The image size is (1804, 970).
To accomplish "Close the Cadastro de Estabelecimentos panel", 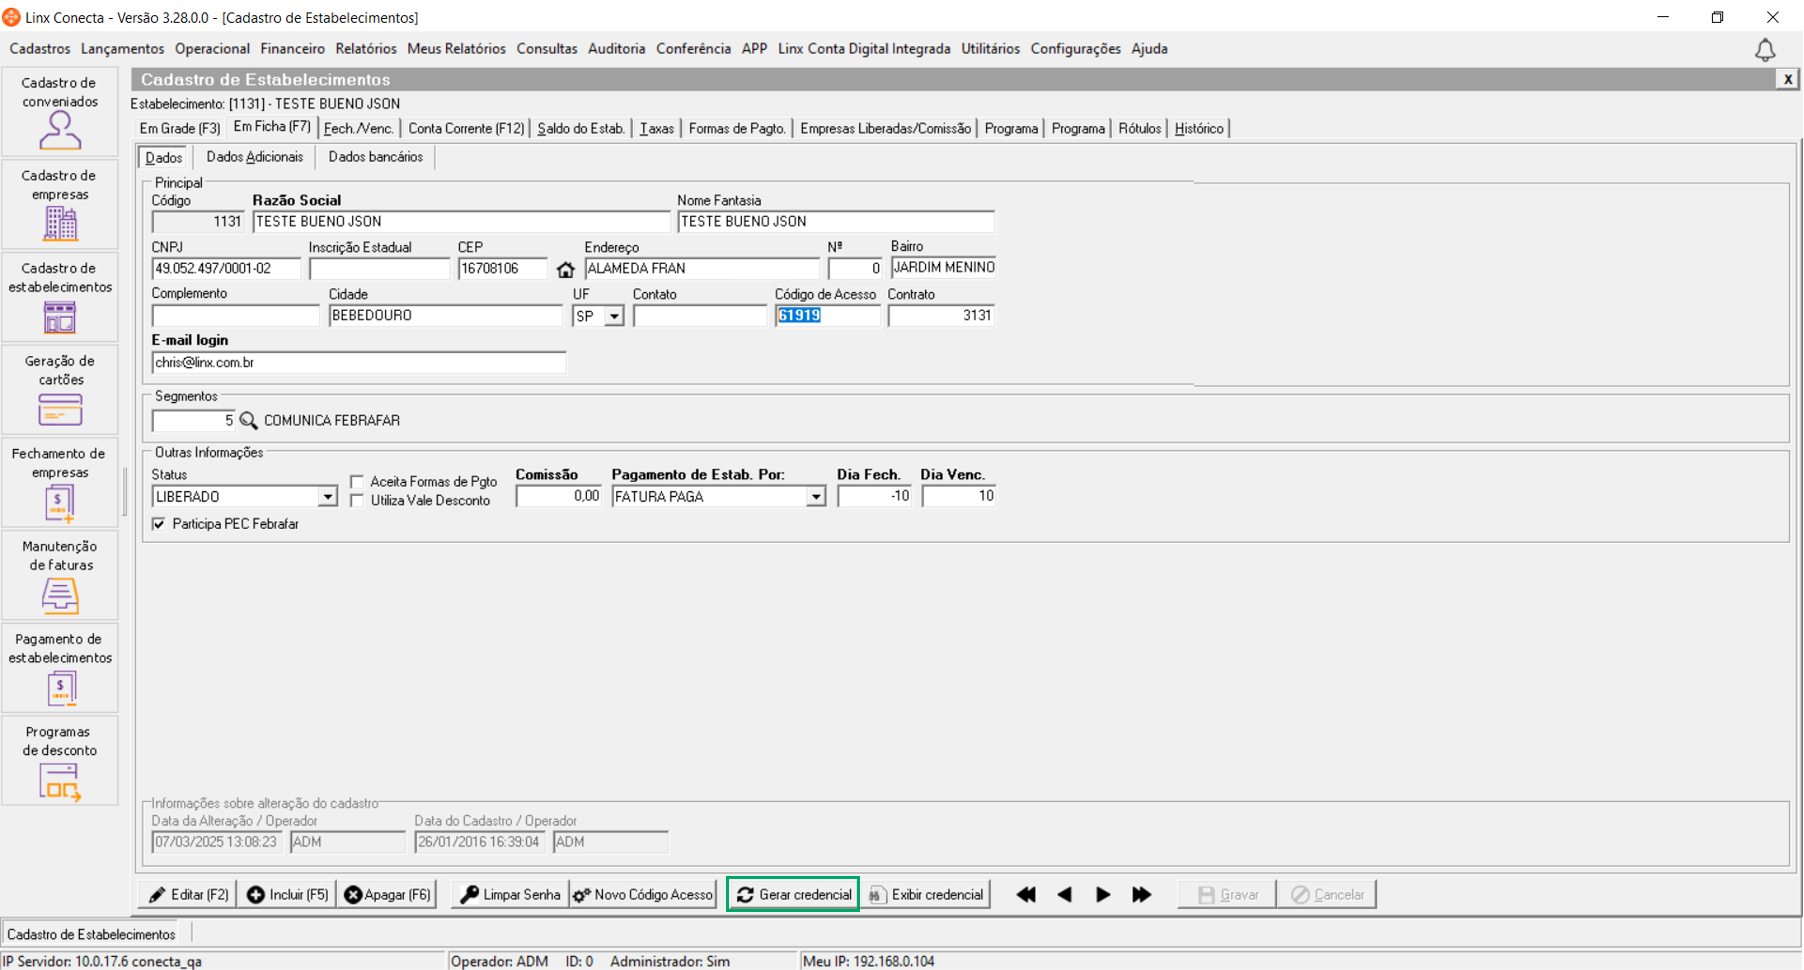I will pos(1787,79).
